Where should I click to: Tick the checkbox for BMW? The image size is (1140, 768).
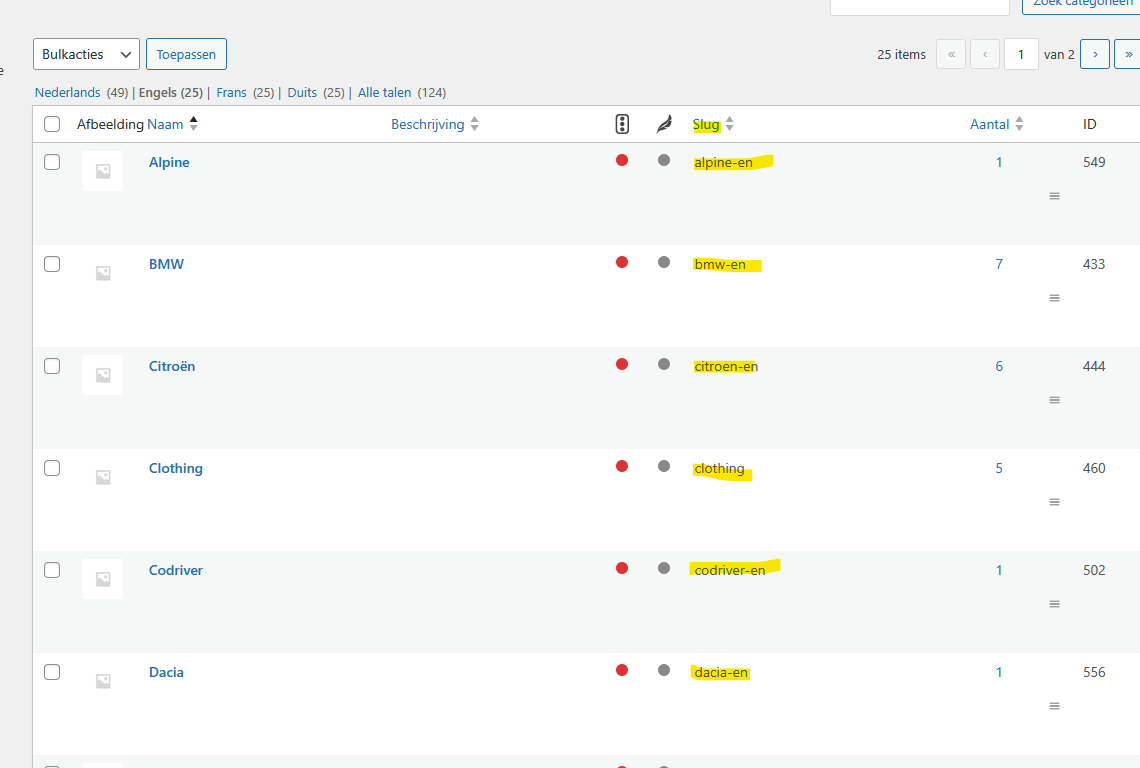(52, 264)
